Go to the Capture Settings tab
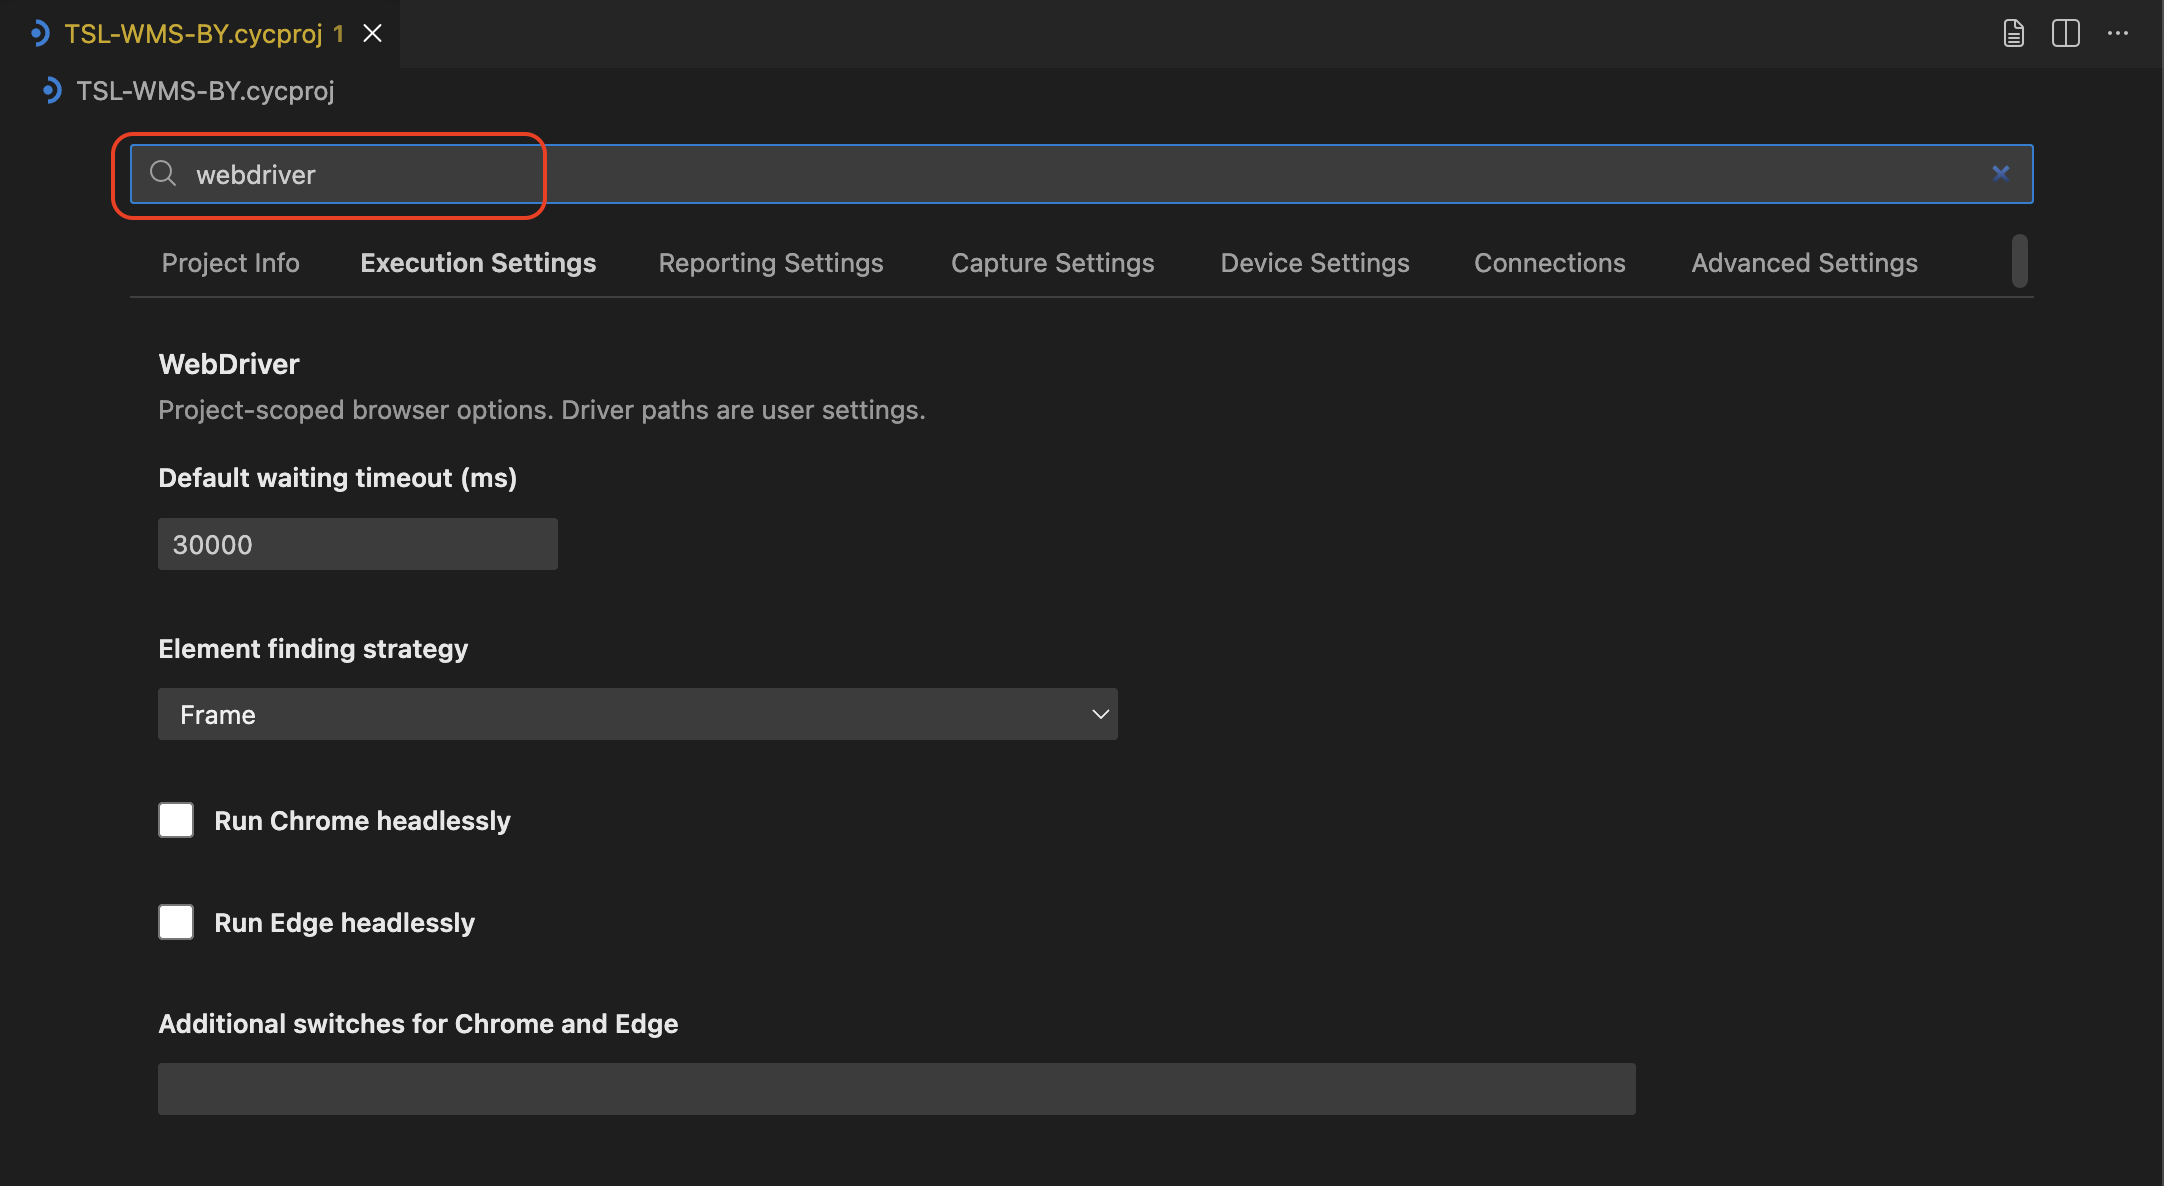The height and width of the screenshot is (1186, 2164). [1052, 263]
